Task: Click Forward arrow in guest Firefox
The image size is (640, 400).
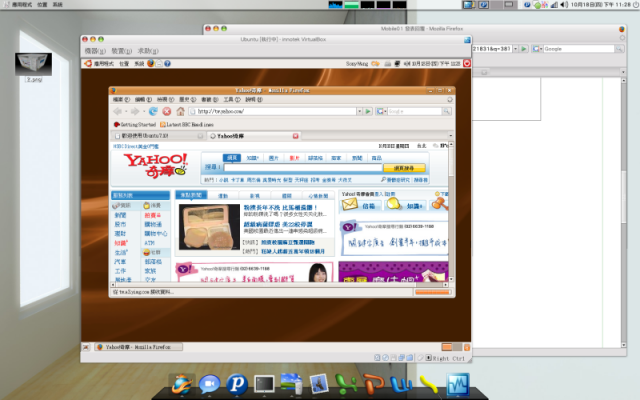Action: click(x=135, y=111)
